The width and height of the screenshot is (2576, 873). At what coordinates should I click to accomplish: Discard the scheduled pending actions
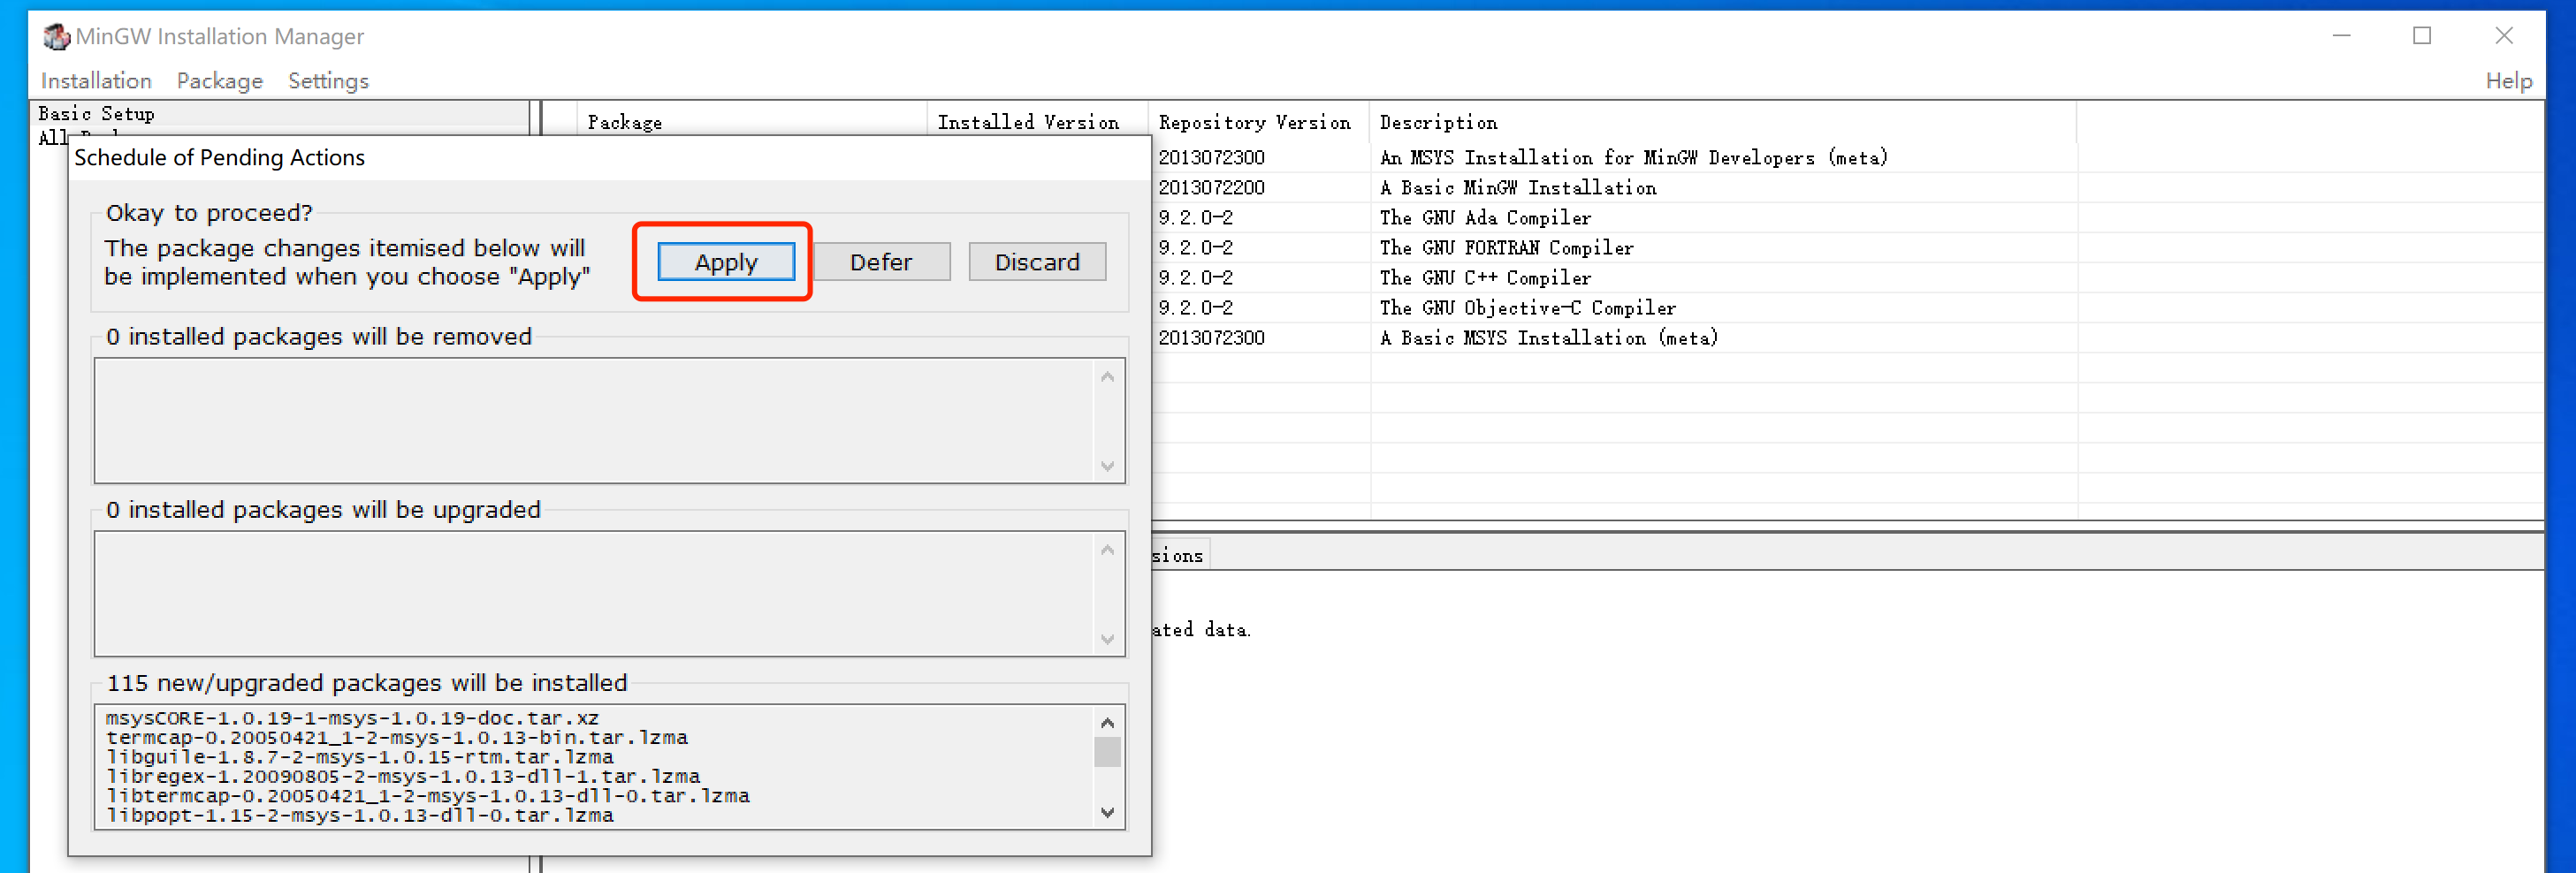pos(1037,262)
